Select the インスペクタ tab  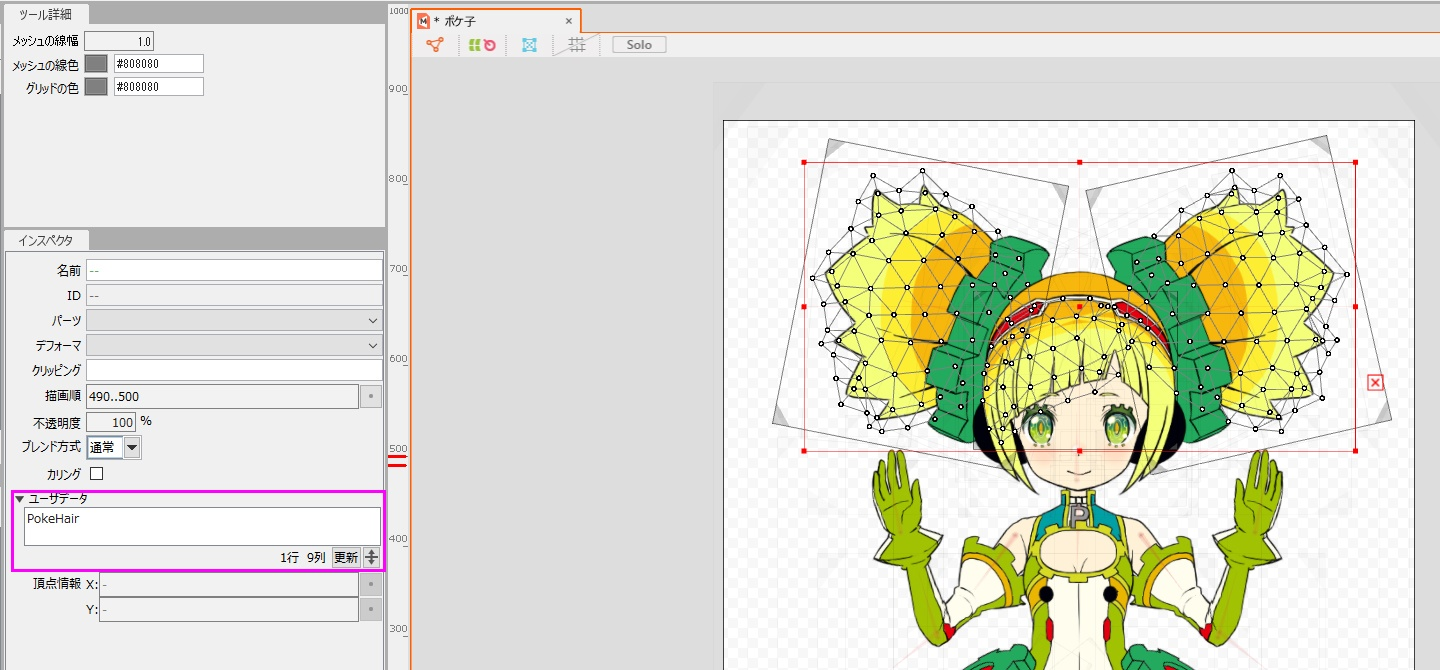(47, 240)
